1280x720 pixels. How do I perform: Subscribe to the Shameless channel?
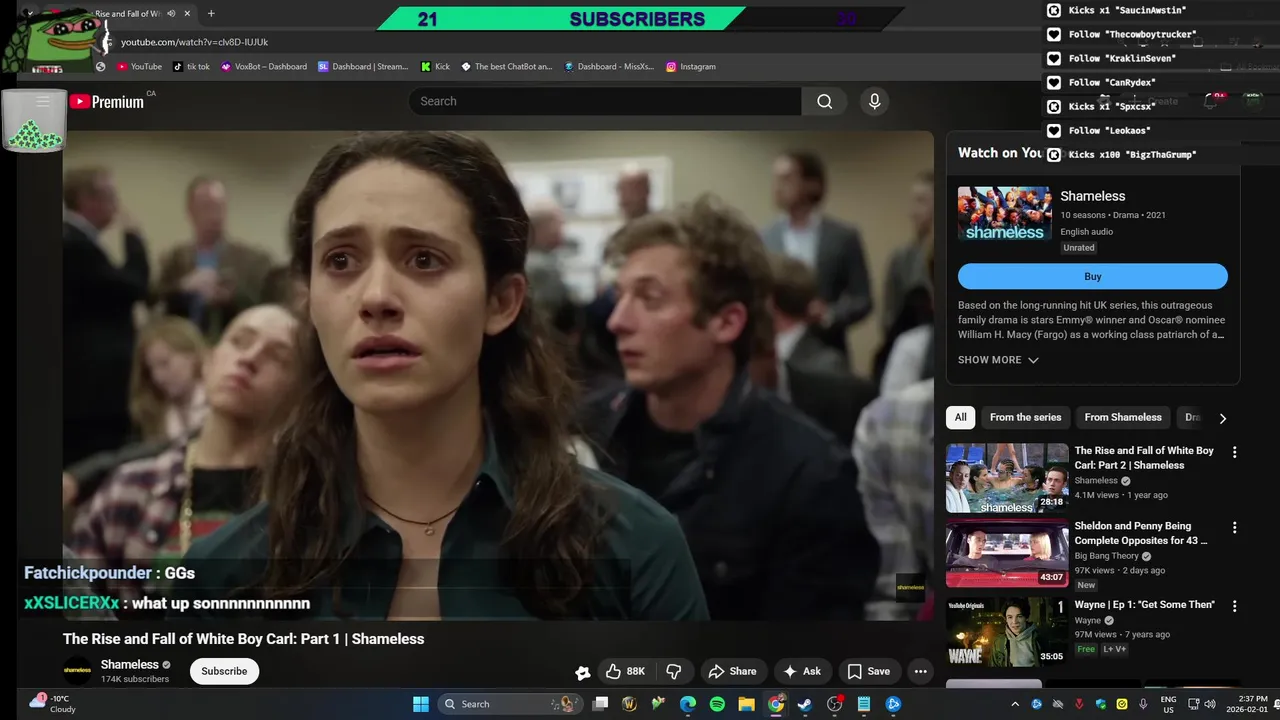point(224,671)
